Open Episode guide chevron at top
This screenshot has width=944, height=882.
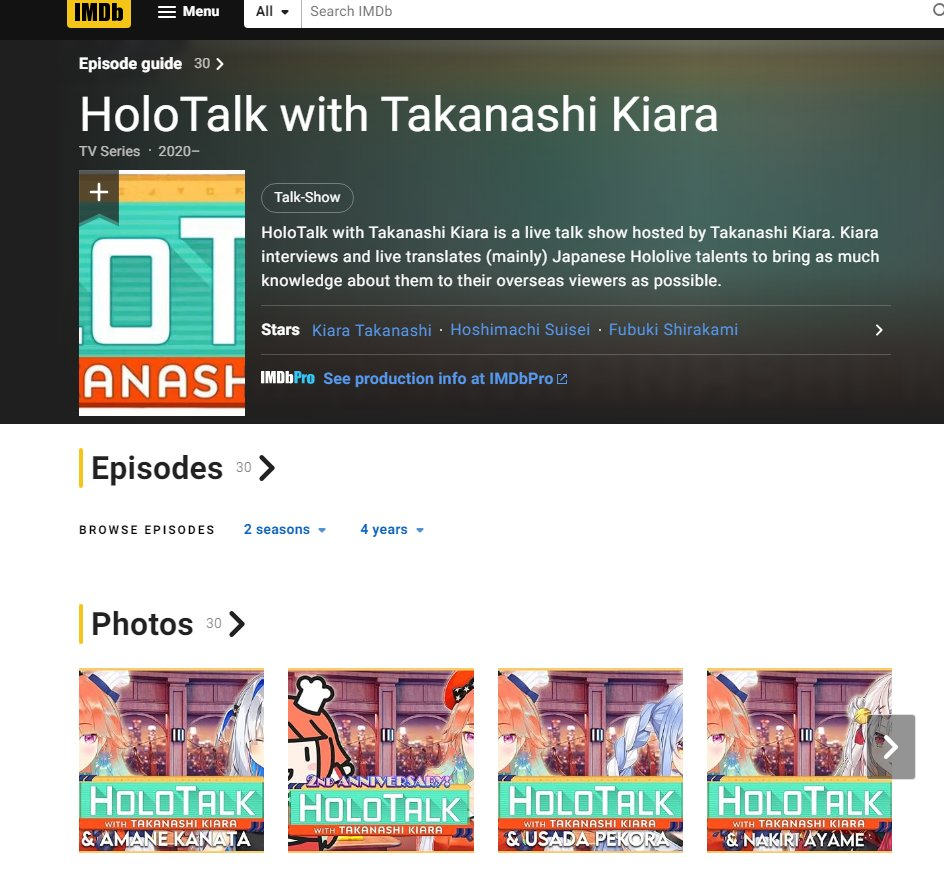[220, 64]
